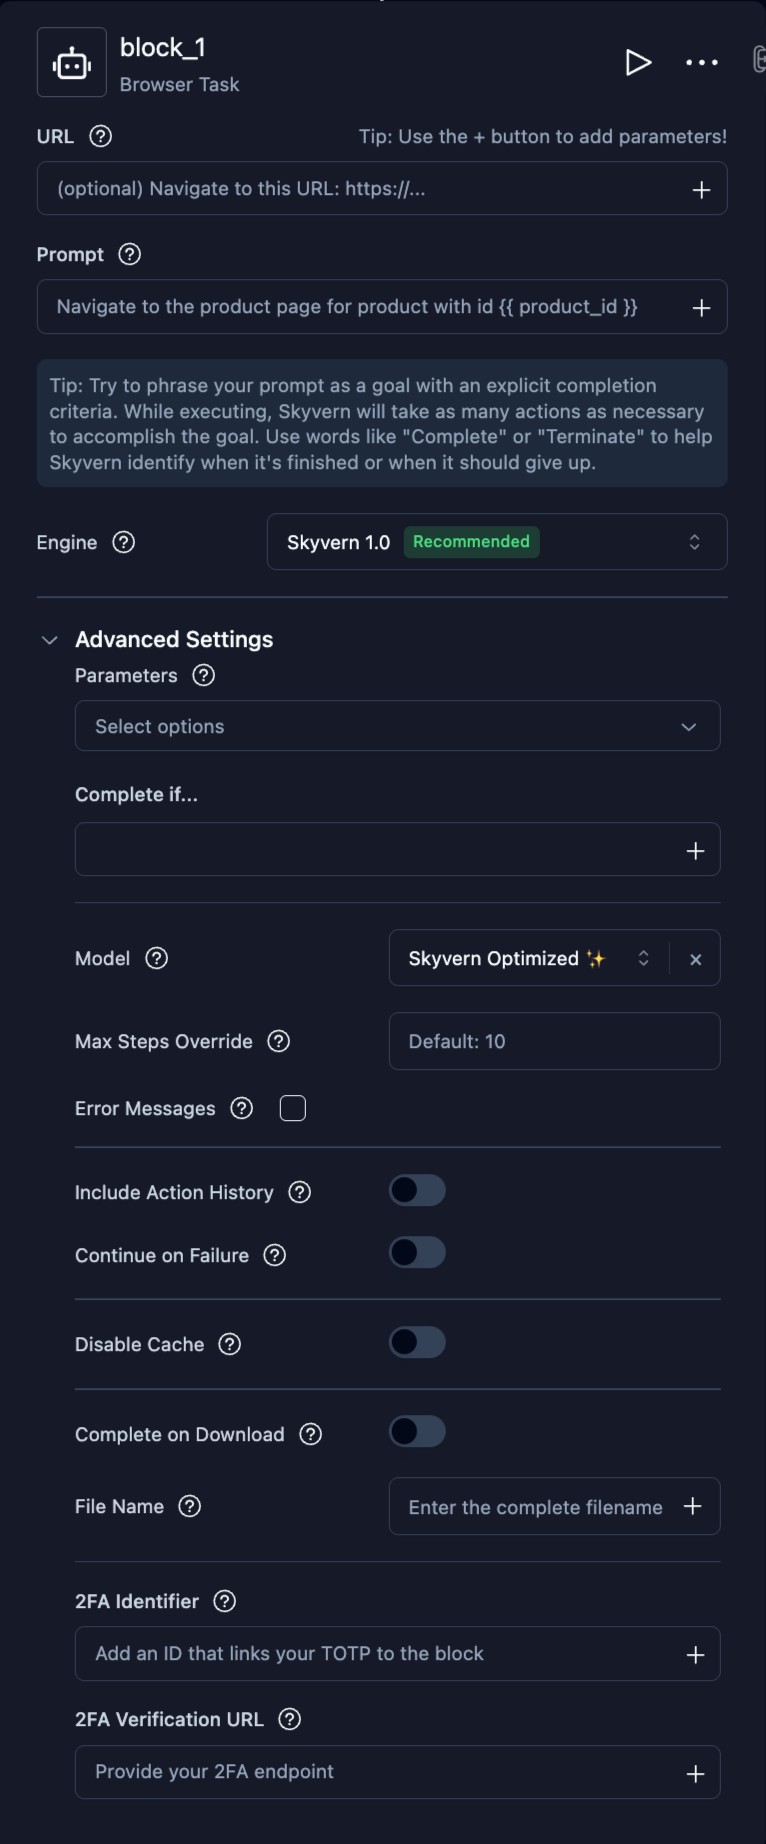766x1844 pixels.
Task: Open the Engine Skyvern 1.0 dropdown
Action: [496, 542]
